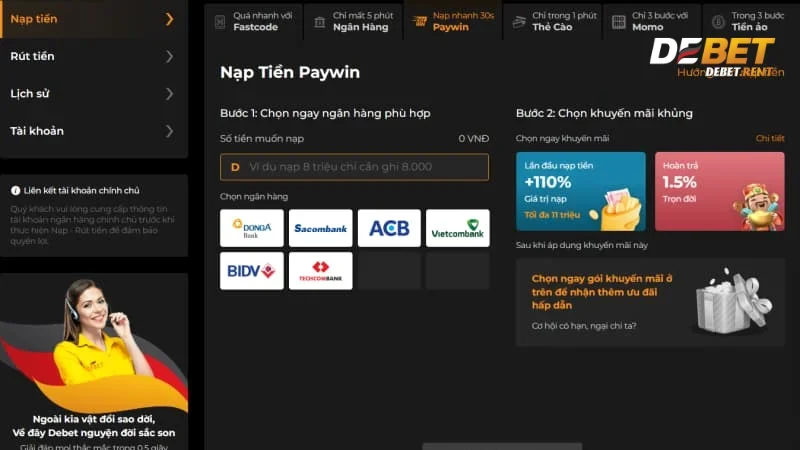
Task: Click the 0 VNĐ amount value
Action: point(473,138)
